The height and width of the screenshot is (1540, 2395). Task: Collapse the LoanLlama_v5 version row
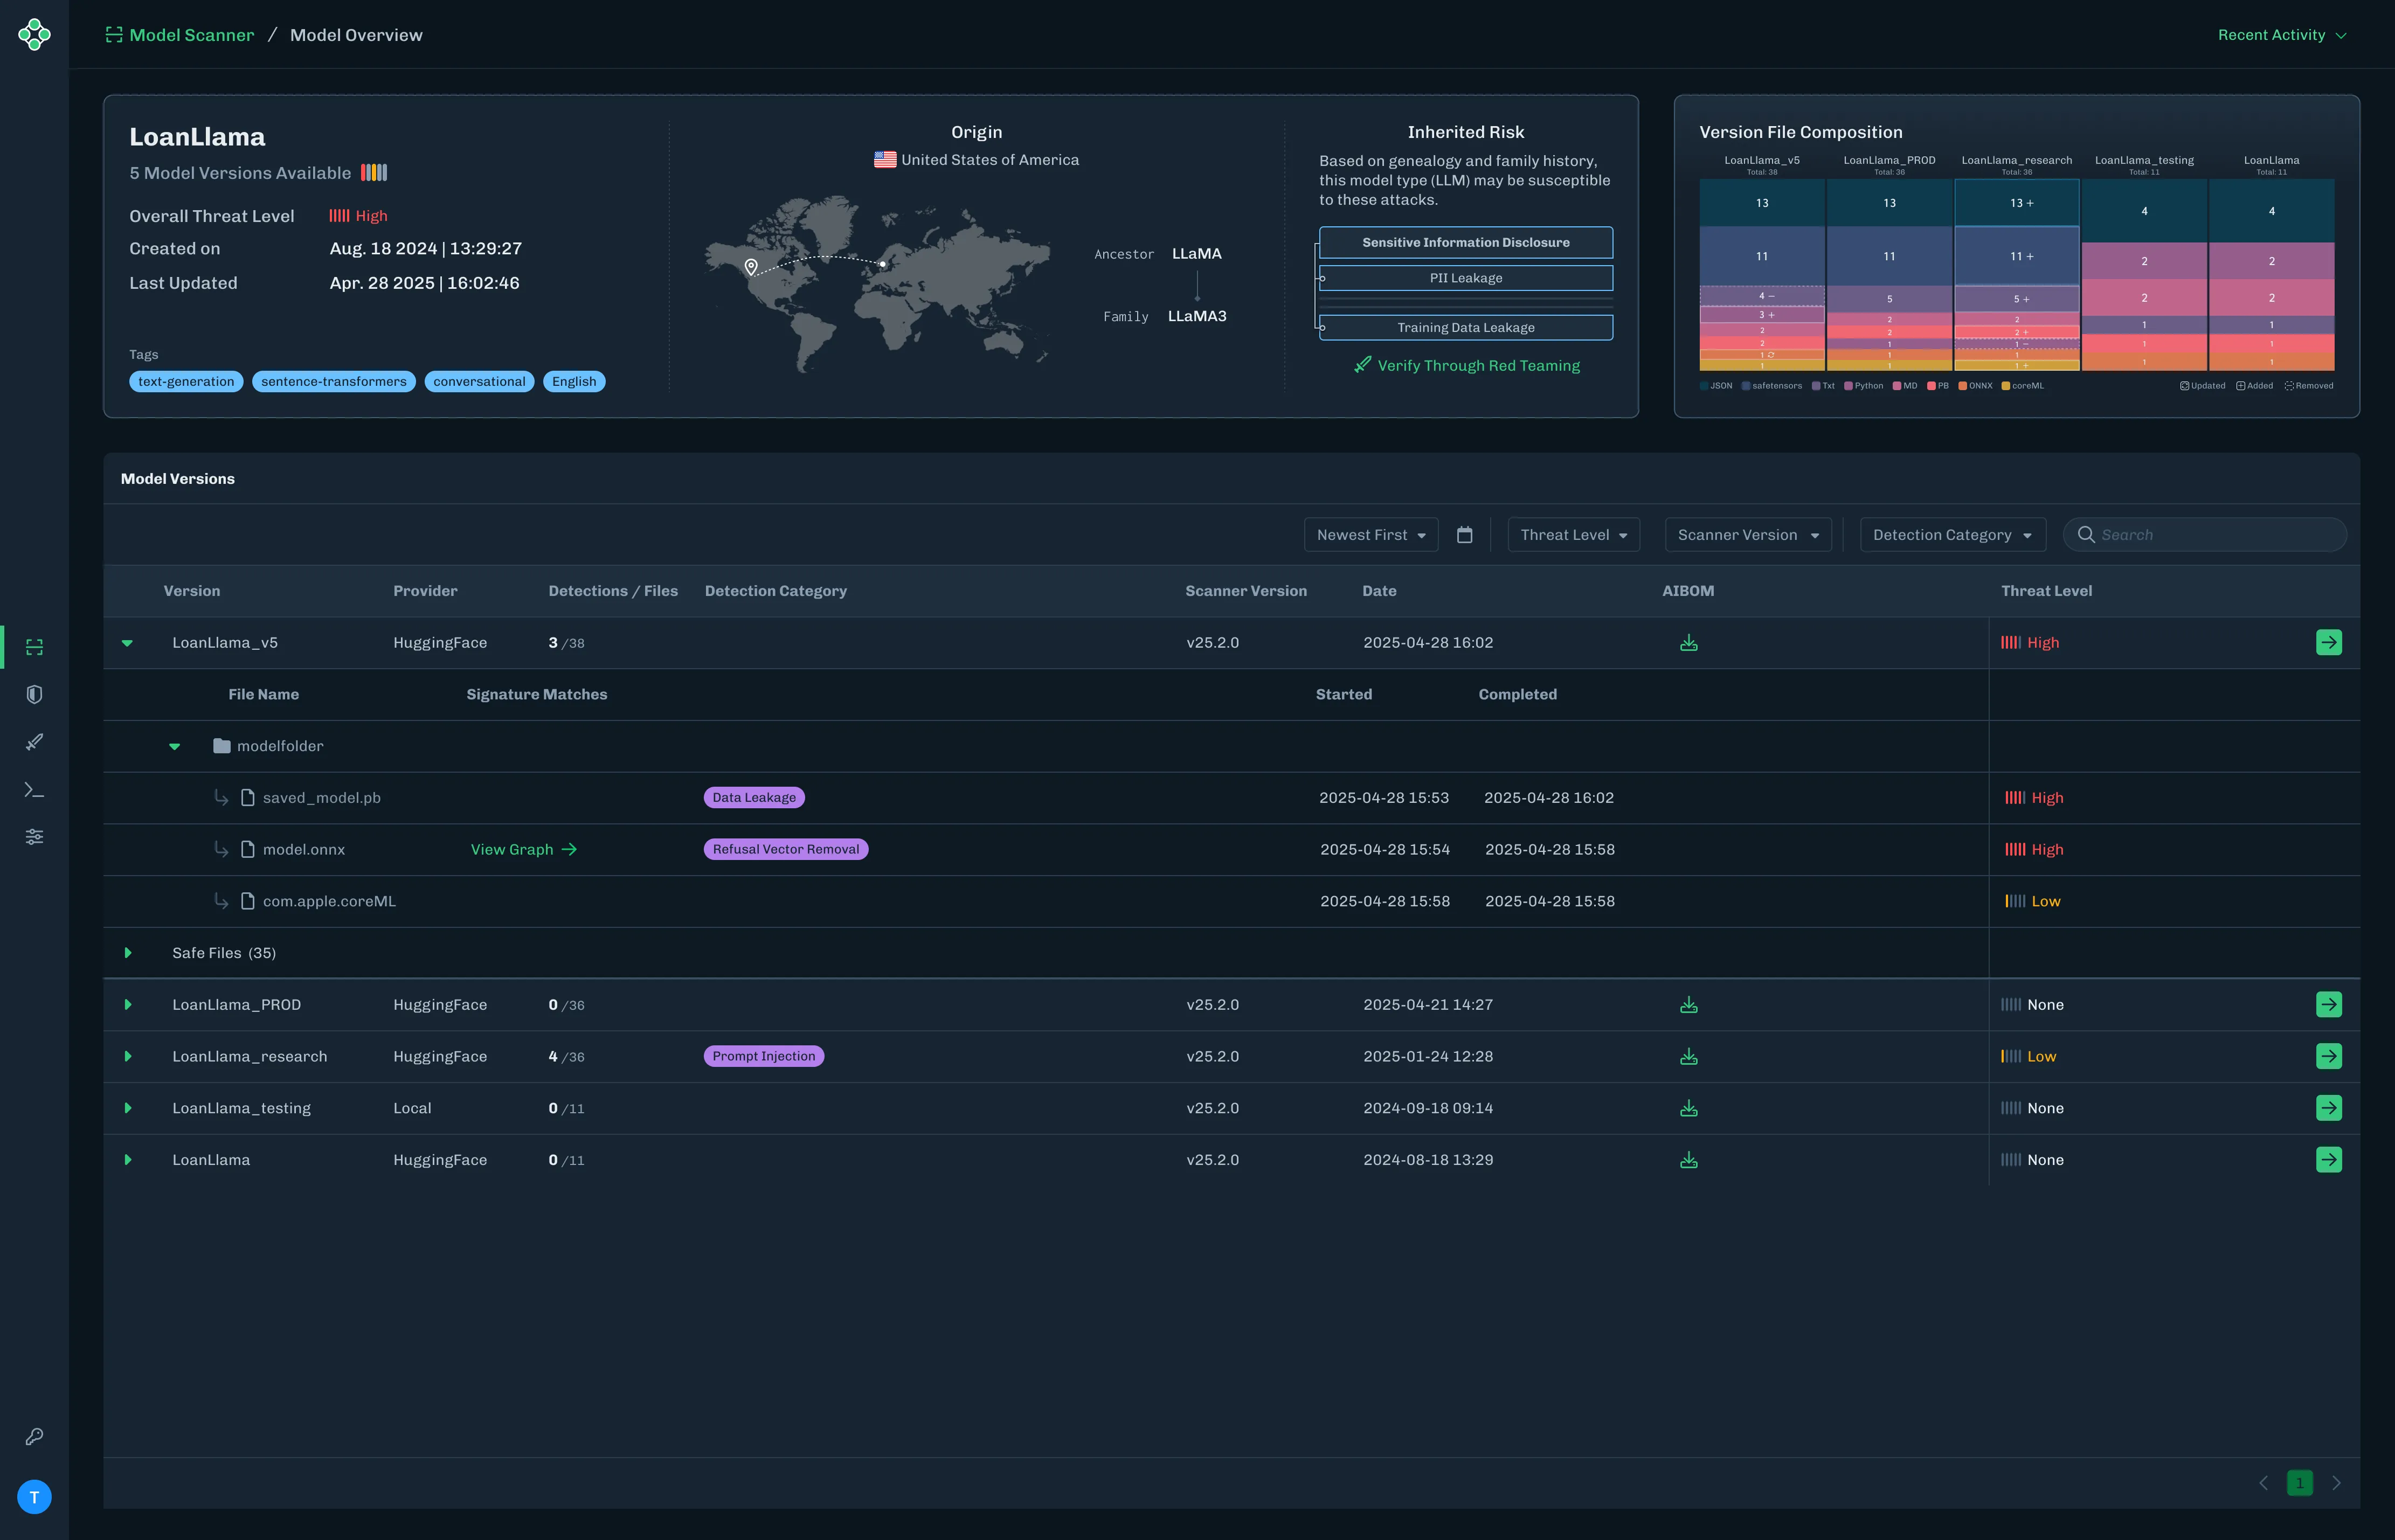(127, 643)
